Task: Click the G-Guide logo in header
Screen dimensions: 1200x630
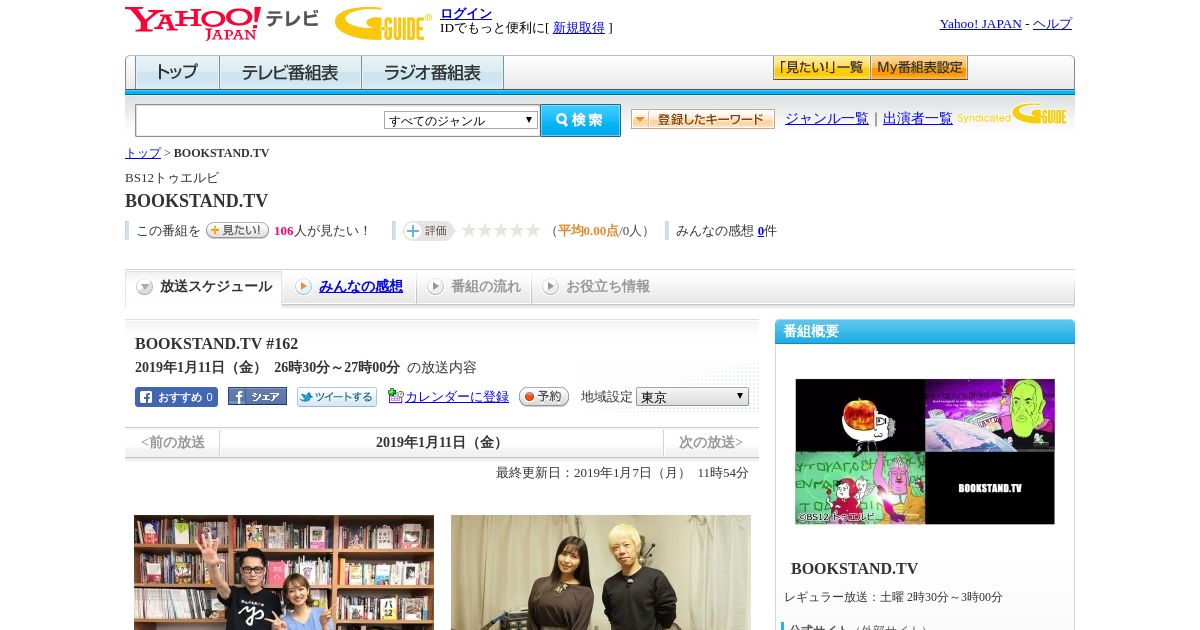Action: coord(383,24)
